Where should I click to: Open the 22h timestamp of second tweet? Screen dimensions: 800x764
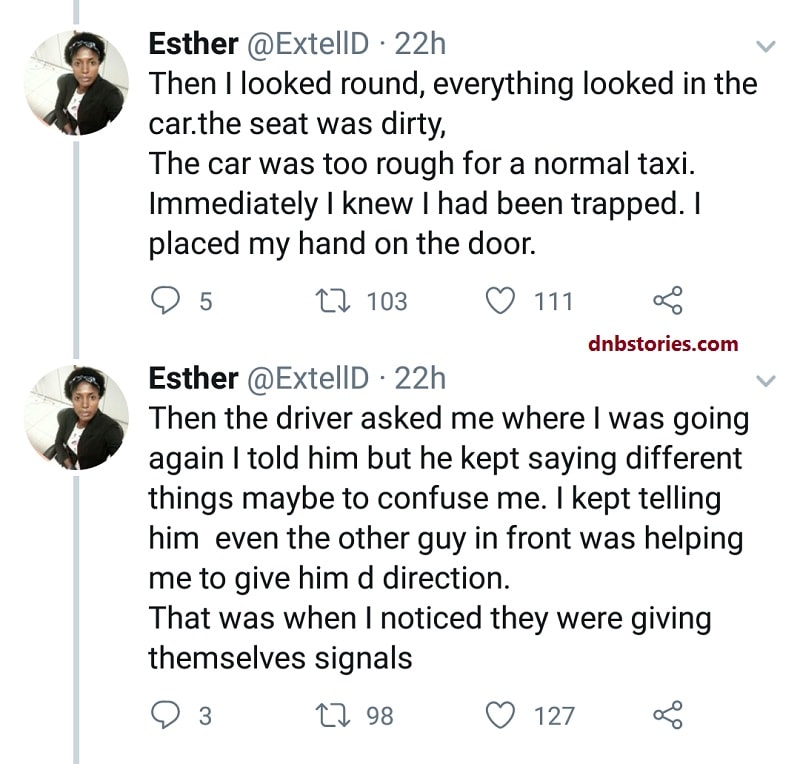(421, 379)
